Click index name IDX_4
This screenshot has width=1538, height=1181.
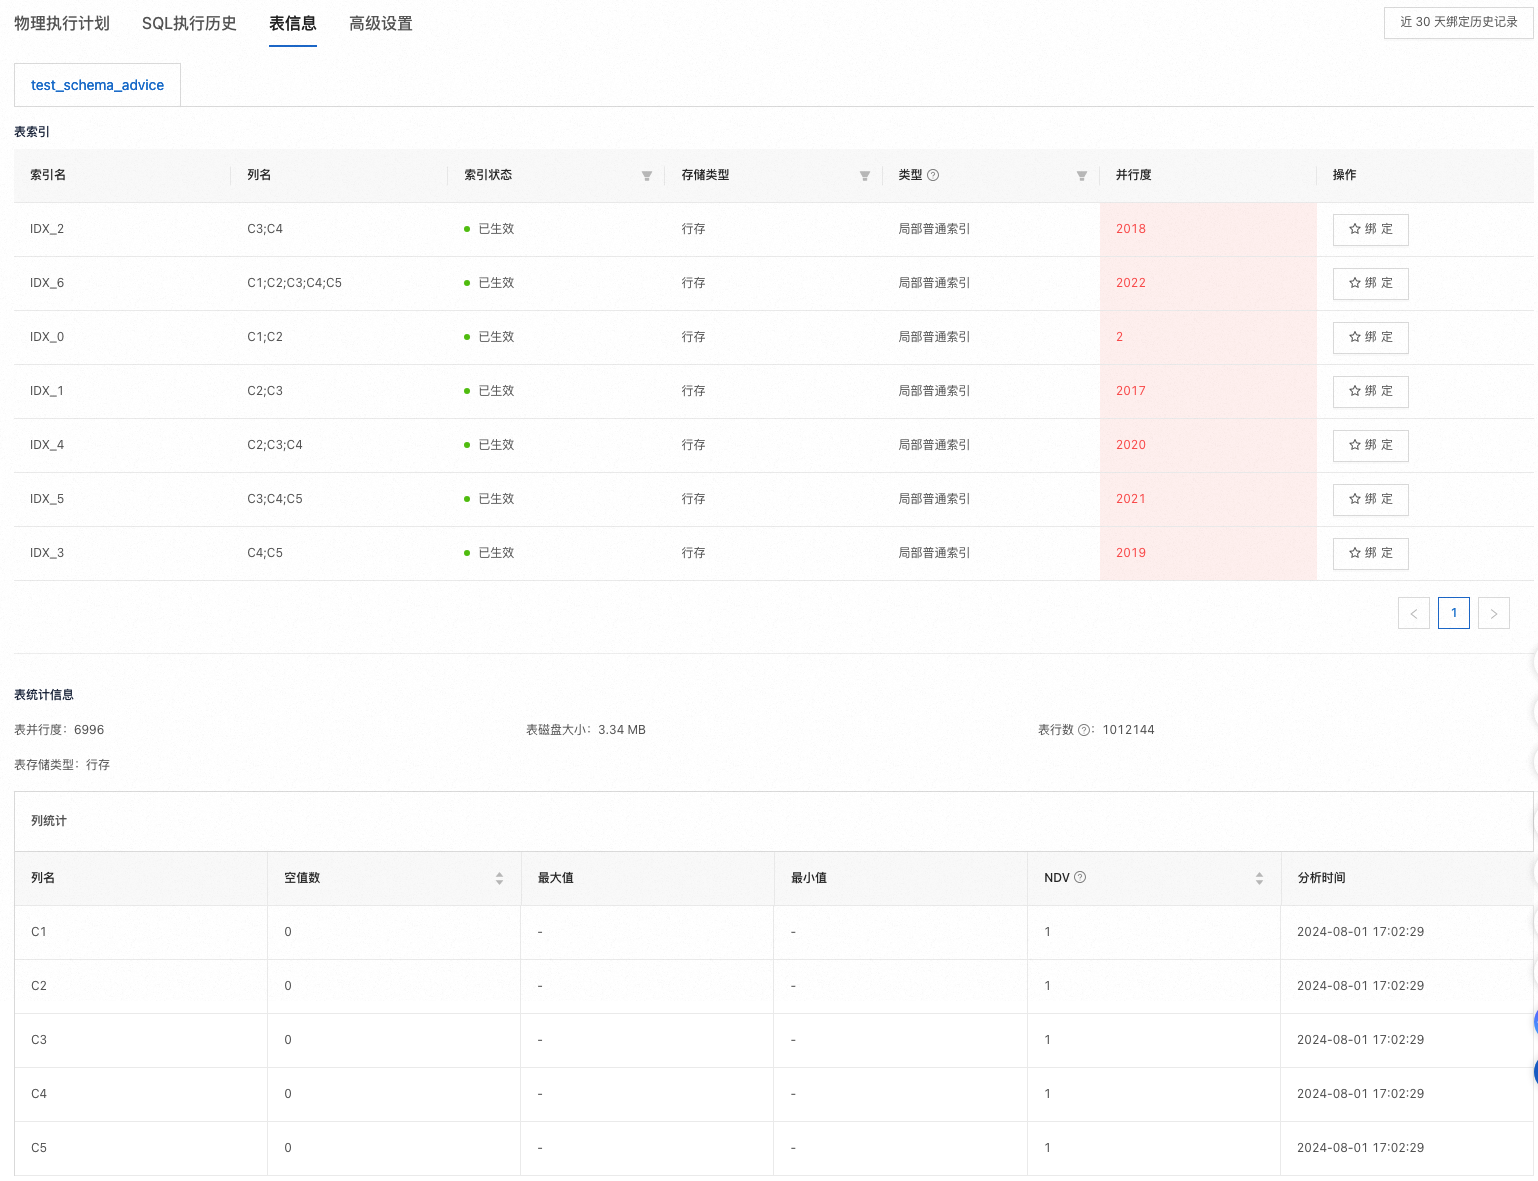[x=47, y=445]
